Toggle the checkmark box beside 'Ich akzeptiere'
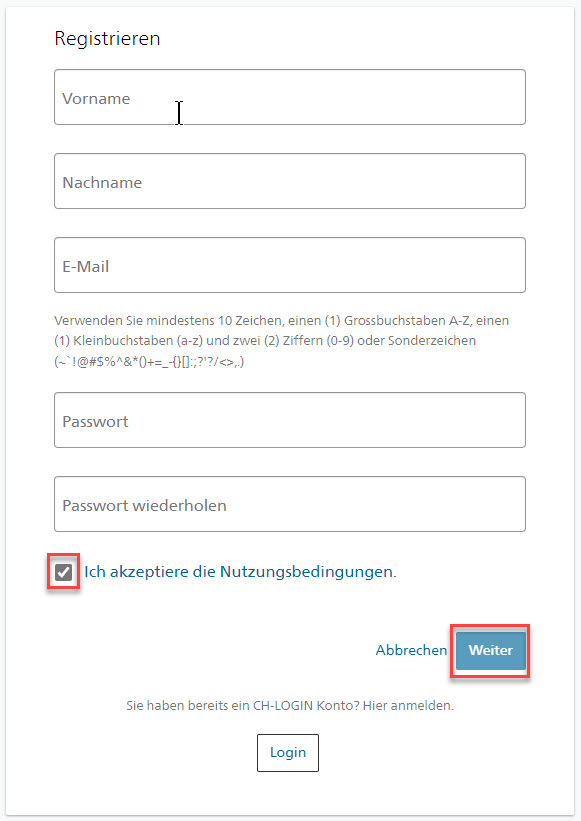Image resolution: width=581 pixels, height=821 pixels. click(x=63, y=572)
